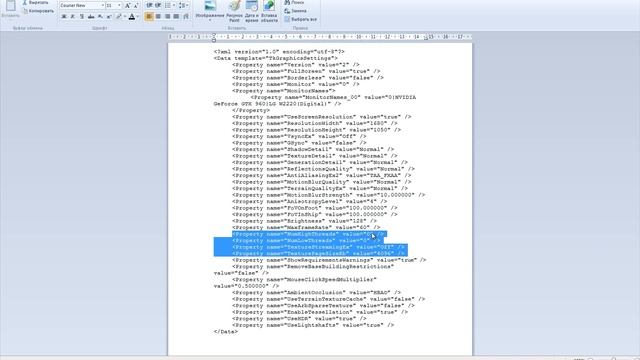Open the font size combo box
The width and height of the screenshot is (640, 360).
click(113, 6)
